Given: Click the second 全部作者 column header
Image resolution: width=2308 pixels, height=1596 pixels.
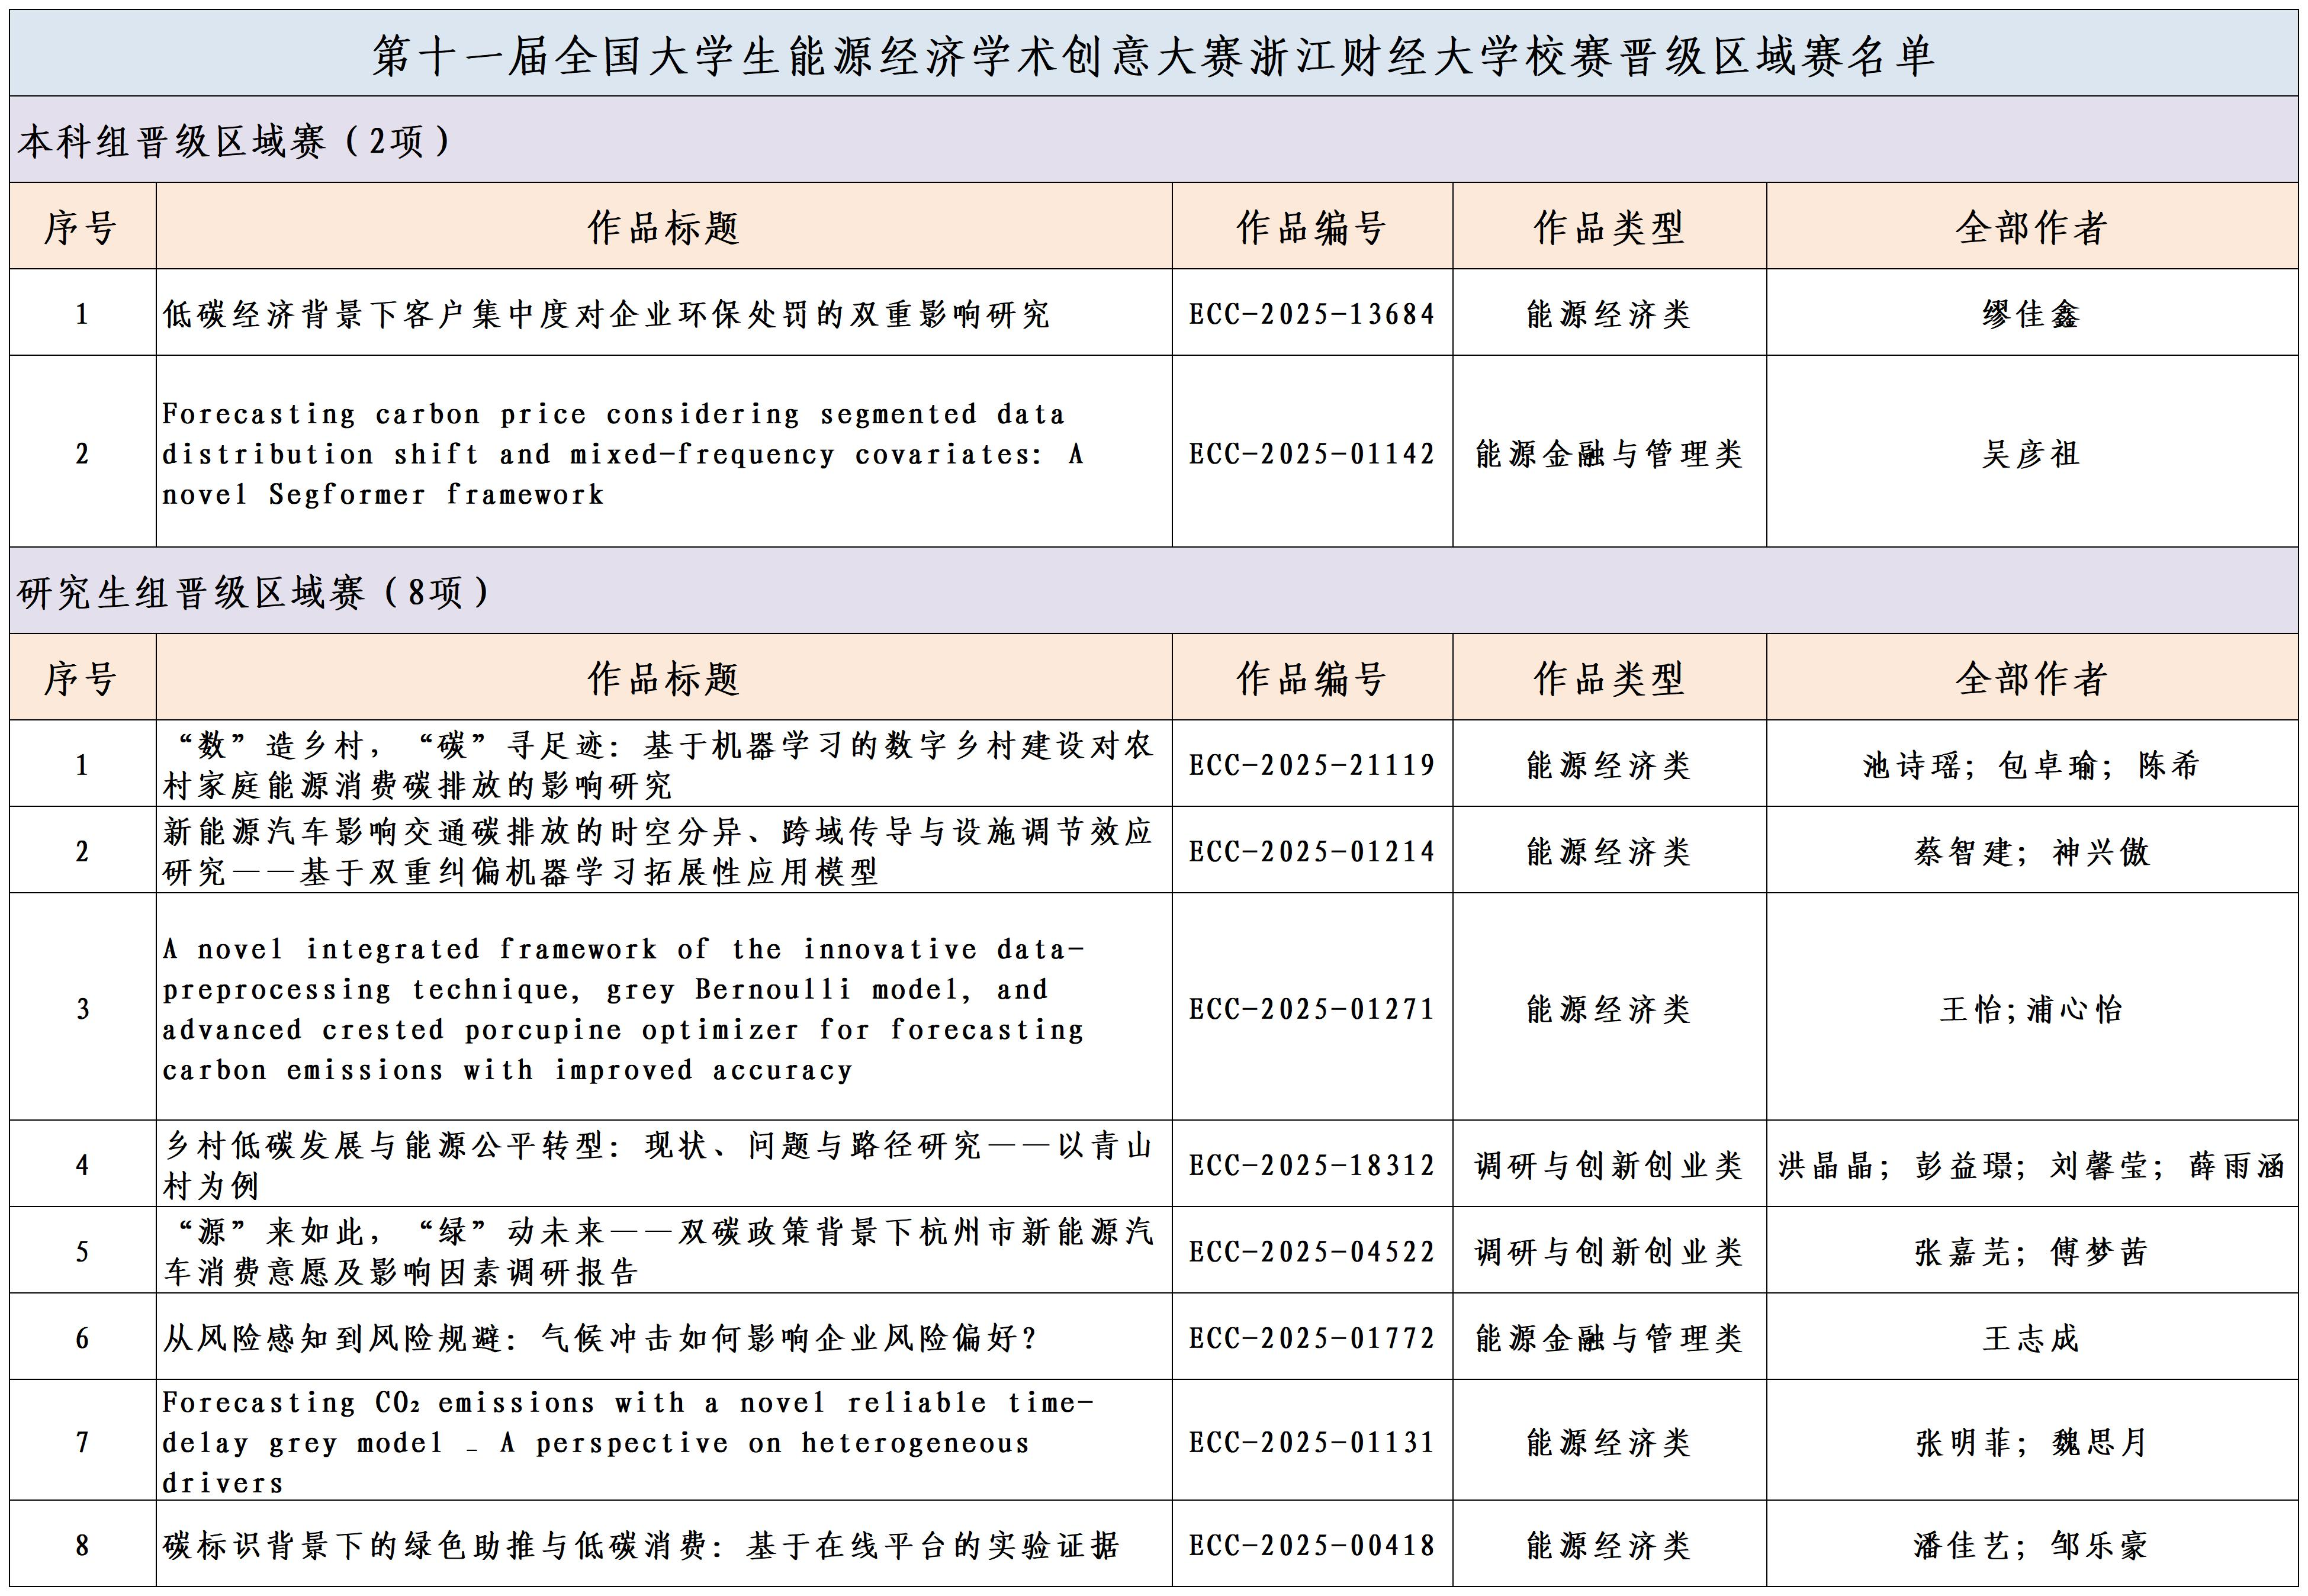Looking at the screenshot, I should [x=2031, y=678].
